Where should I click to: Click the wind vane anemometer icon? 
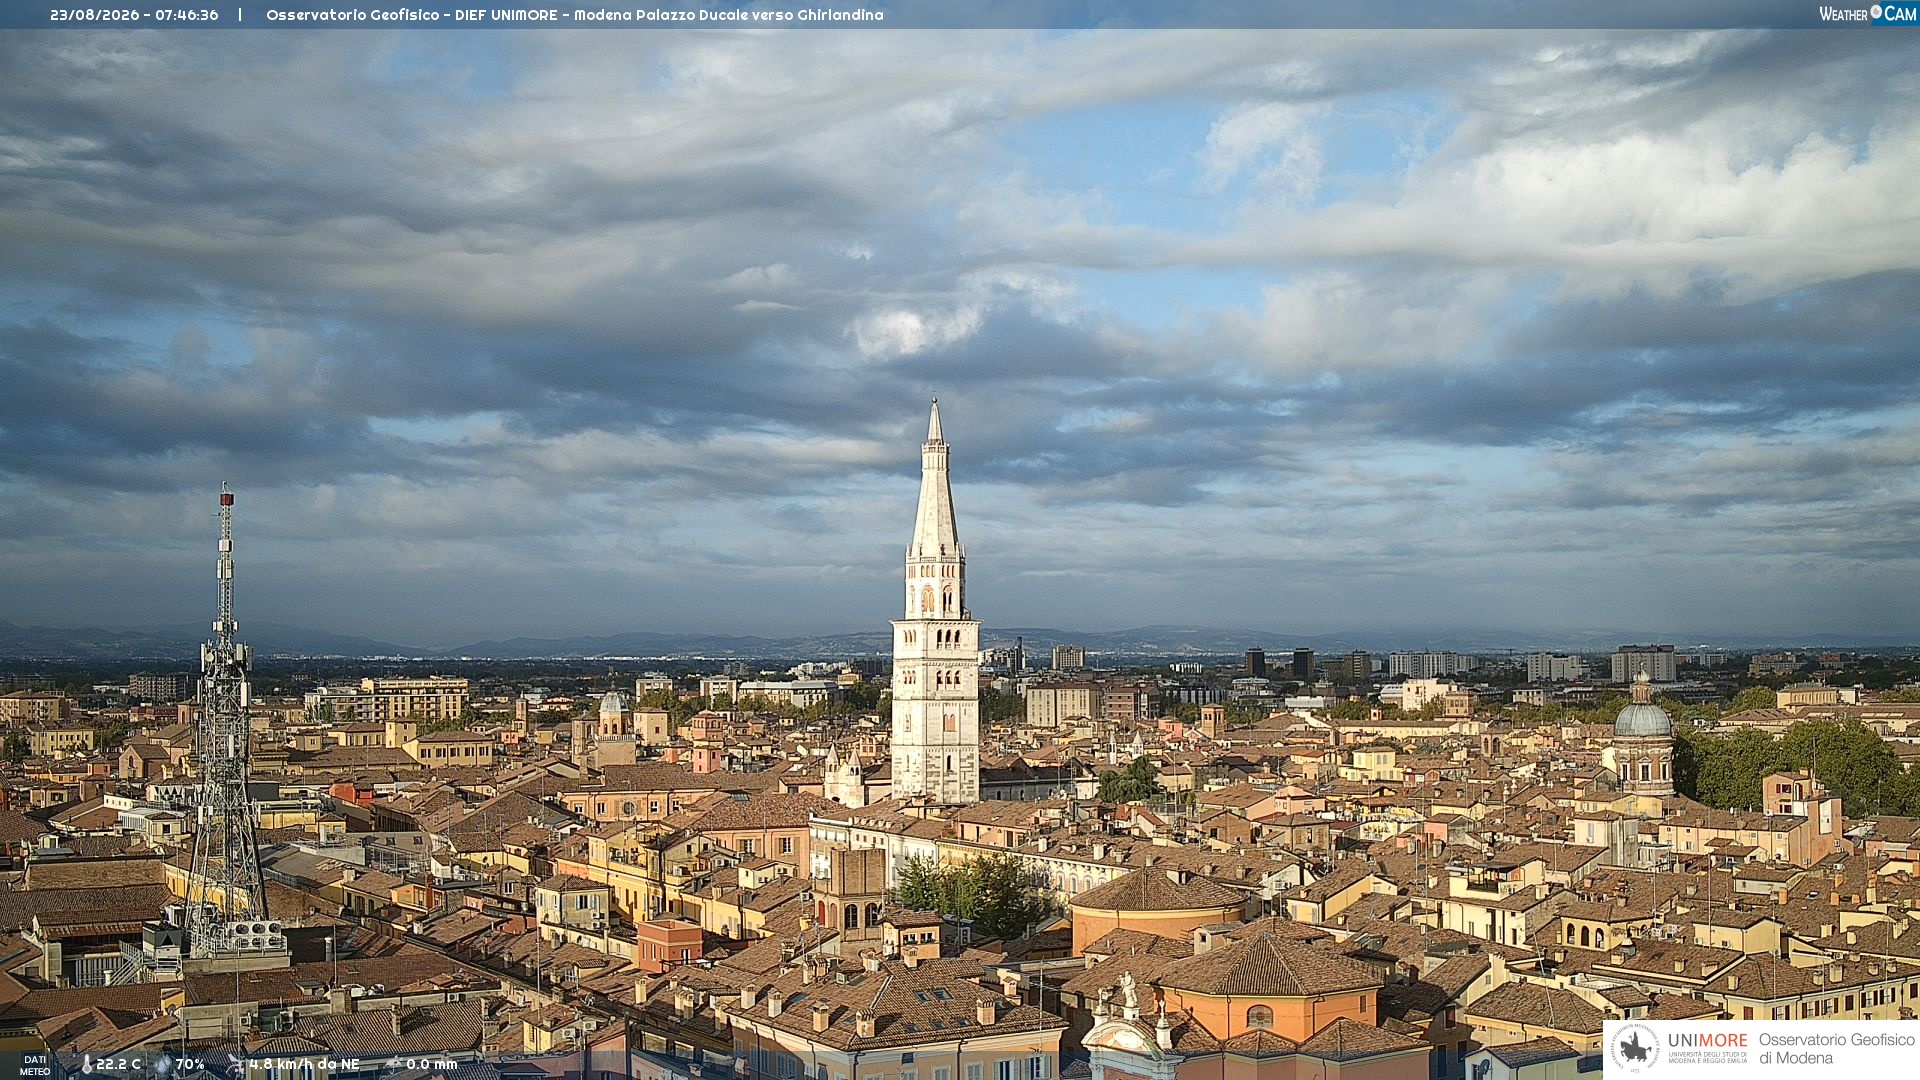(235, 1065)
